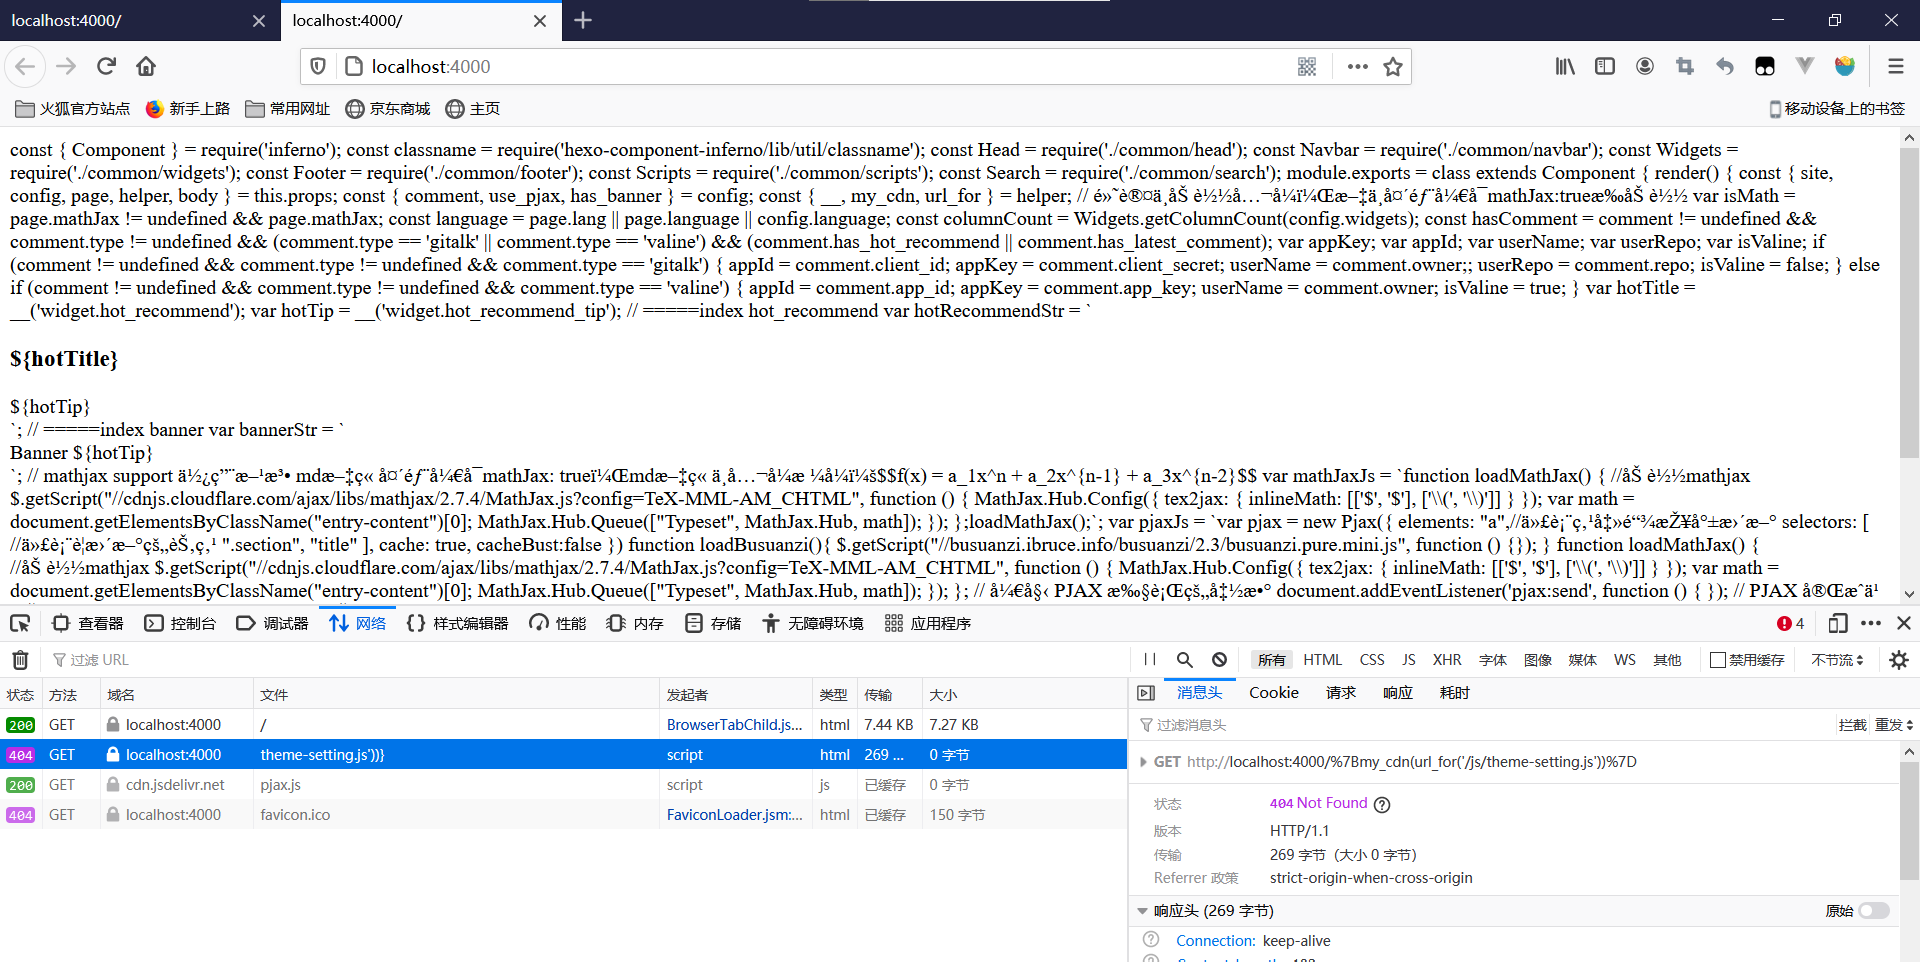Image resolution: width=1920 pixels, height=962 pixels.
Task: Switch to the Cookie tab
Action: click(x=1273, y=693)
